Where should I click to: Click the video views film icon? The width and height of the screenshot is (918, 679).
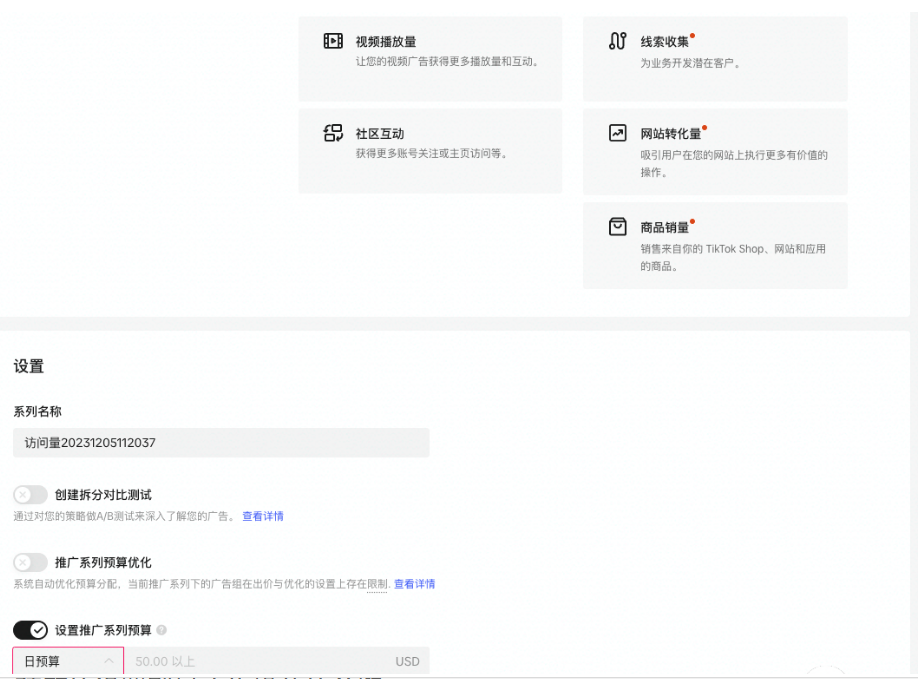tap(333, 41)
